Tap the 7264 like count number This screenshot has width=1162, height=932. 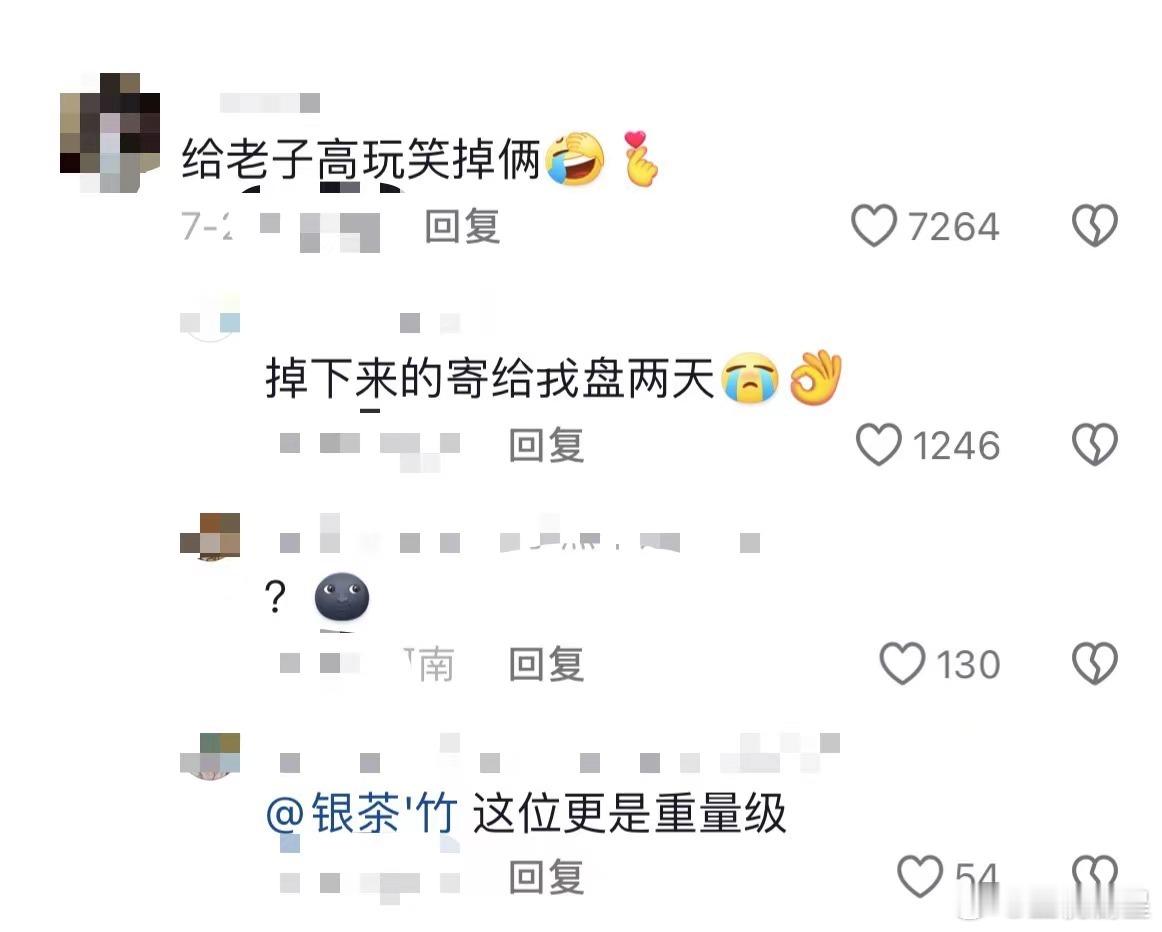(x=953, y=227)
